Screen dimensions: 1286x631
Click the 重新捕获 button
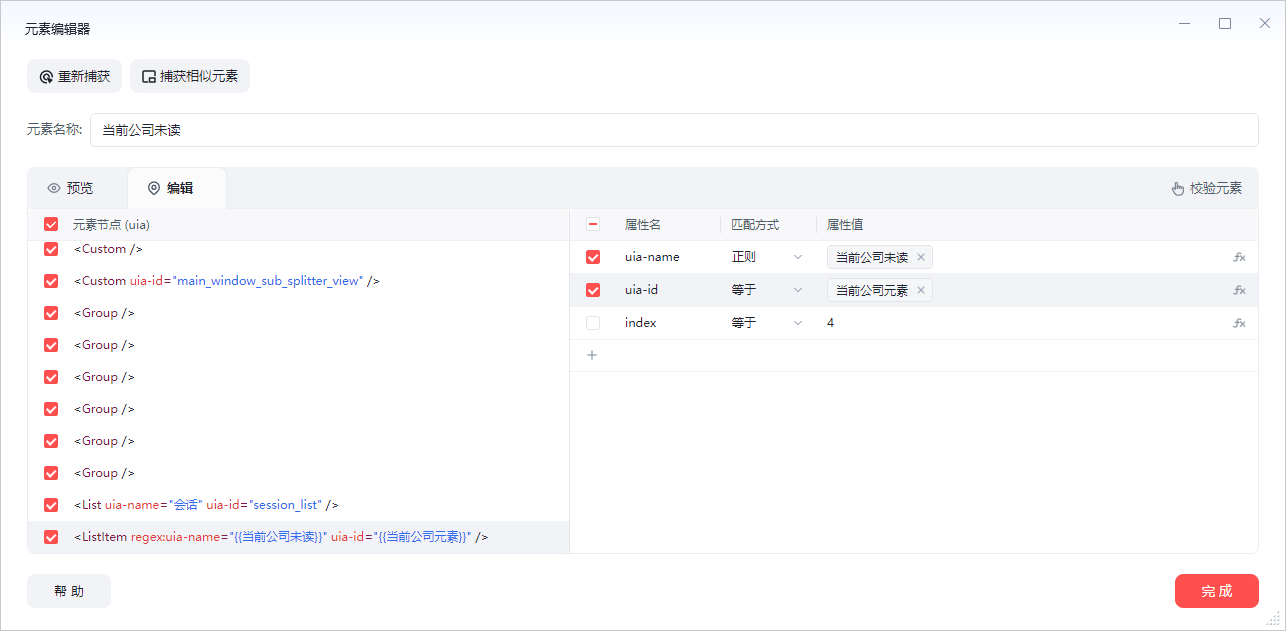click(75, 76)
